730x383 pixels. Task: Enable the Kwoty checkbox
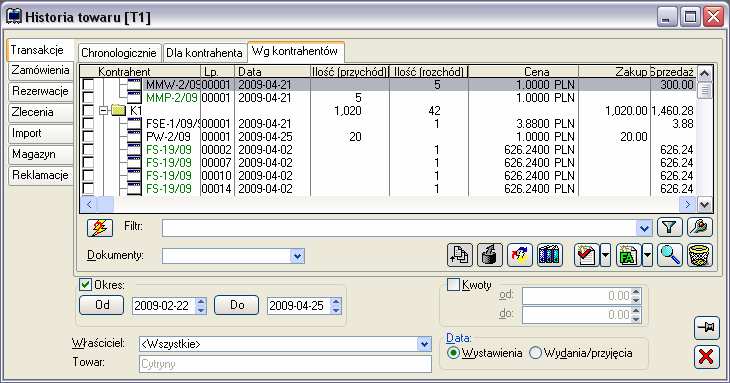453,284
